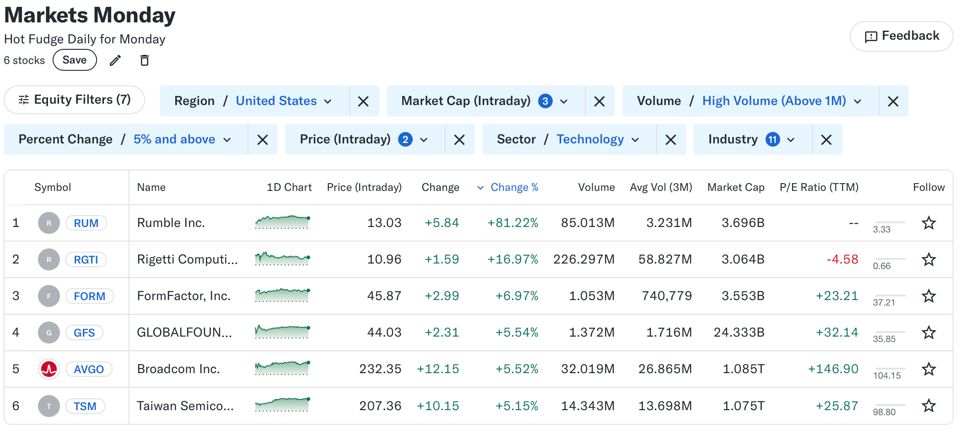Remove the Region filter with its X
Image resolution: width=960 pixels, height=433 pixels.
click(363, 101)
